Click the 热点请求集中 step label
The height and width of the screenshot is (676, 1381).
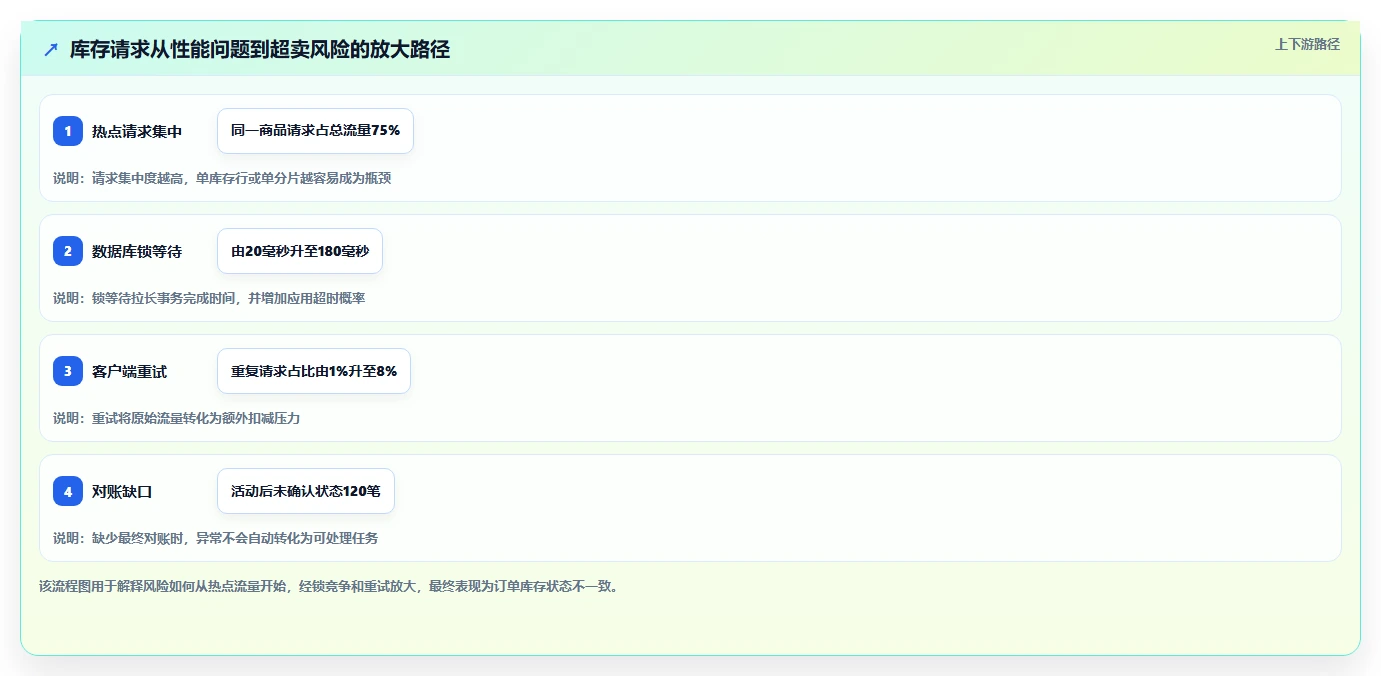point(137,131)
